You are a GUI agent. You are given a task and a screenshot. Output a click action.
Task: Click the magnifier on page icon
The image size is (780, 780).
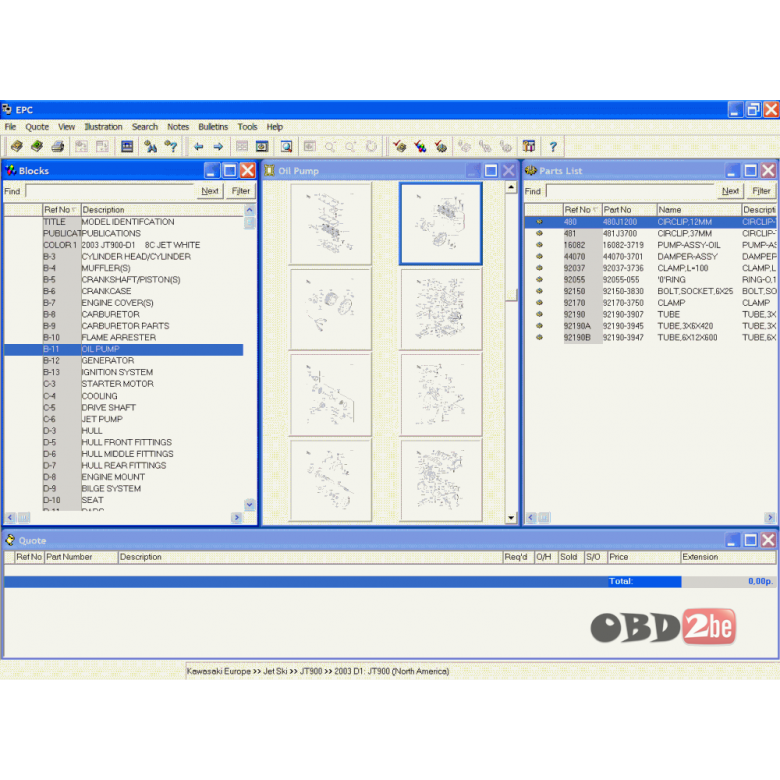[286, 146]
